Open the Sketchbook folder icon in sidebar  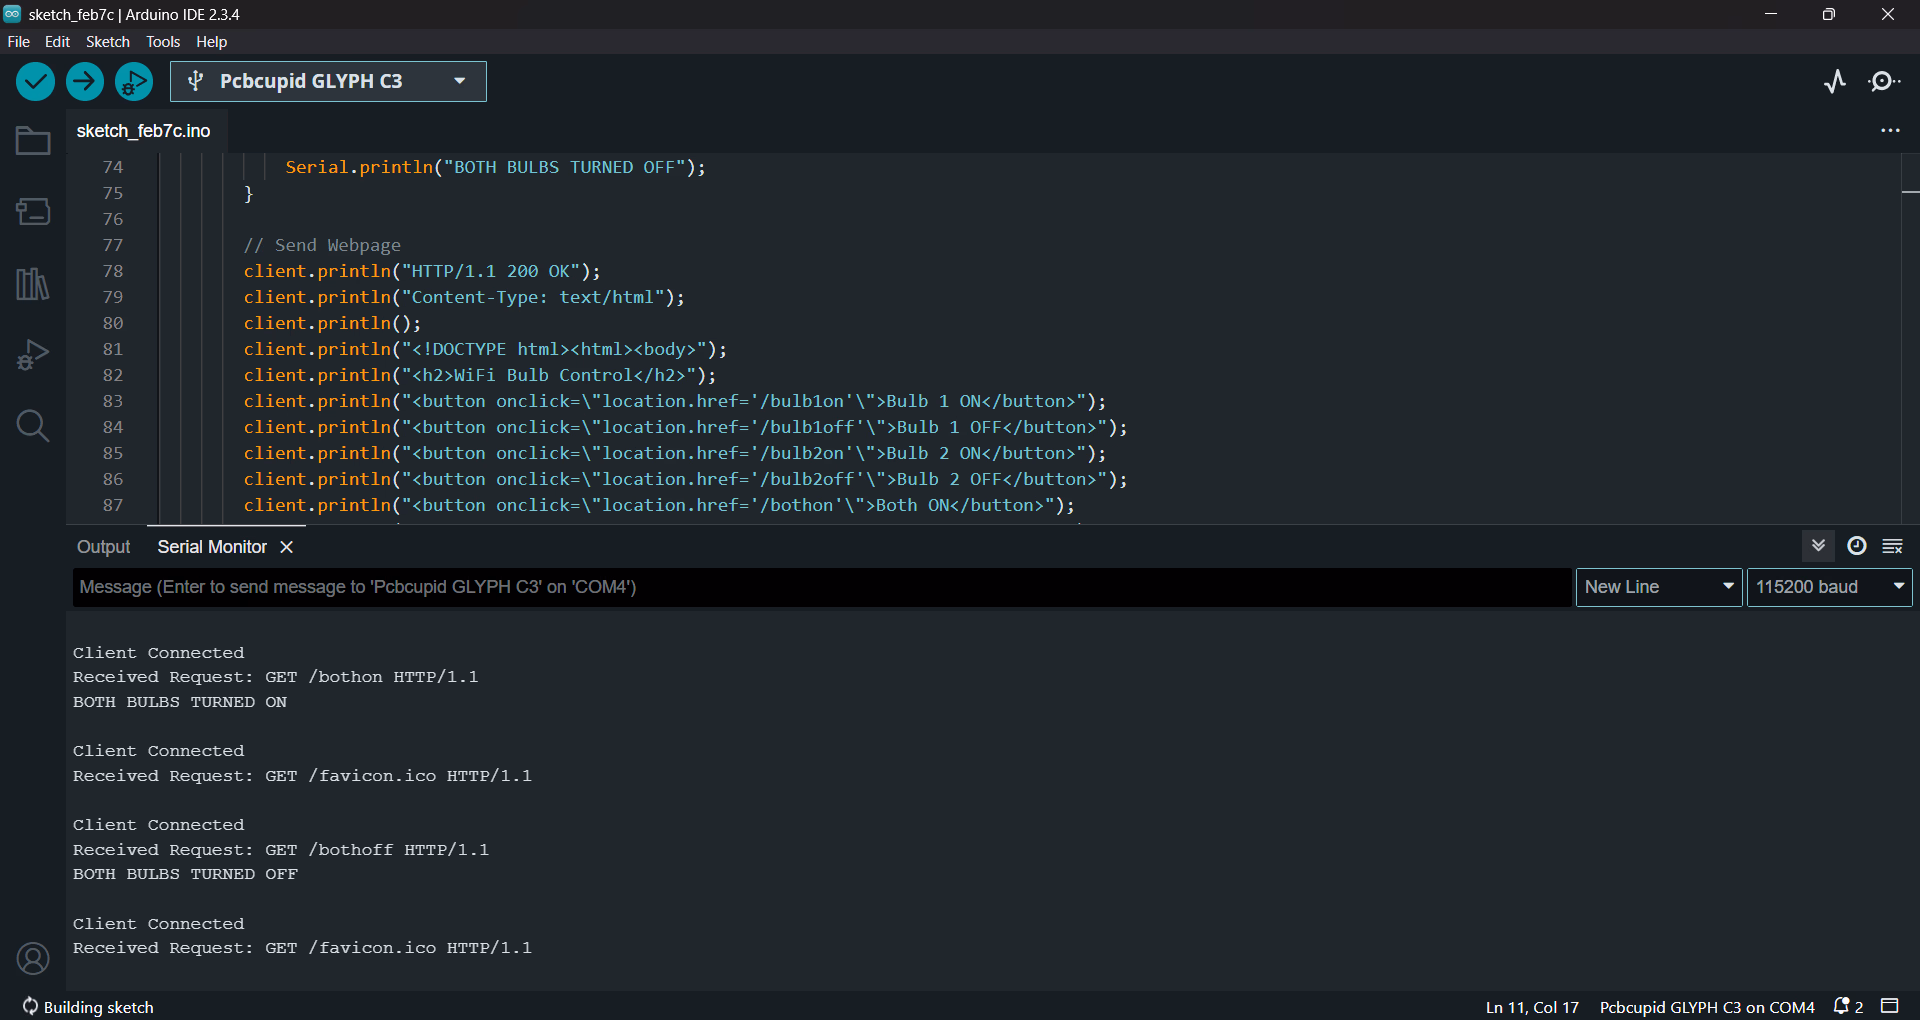point(32,140)
